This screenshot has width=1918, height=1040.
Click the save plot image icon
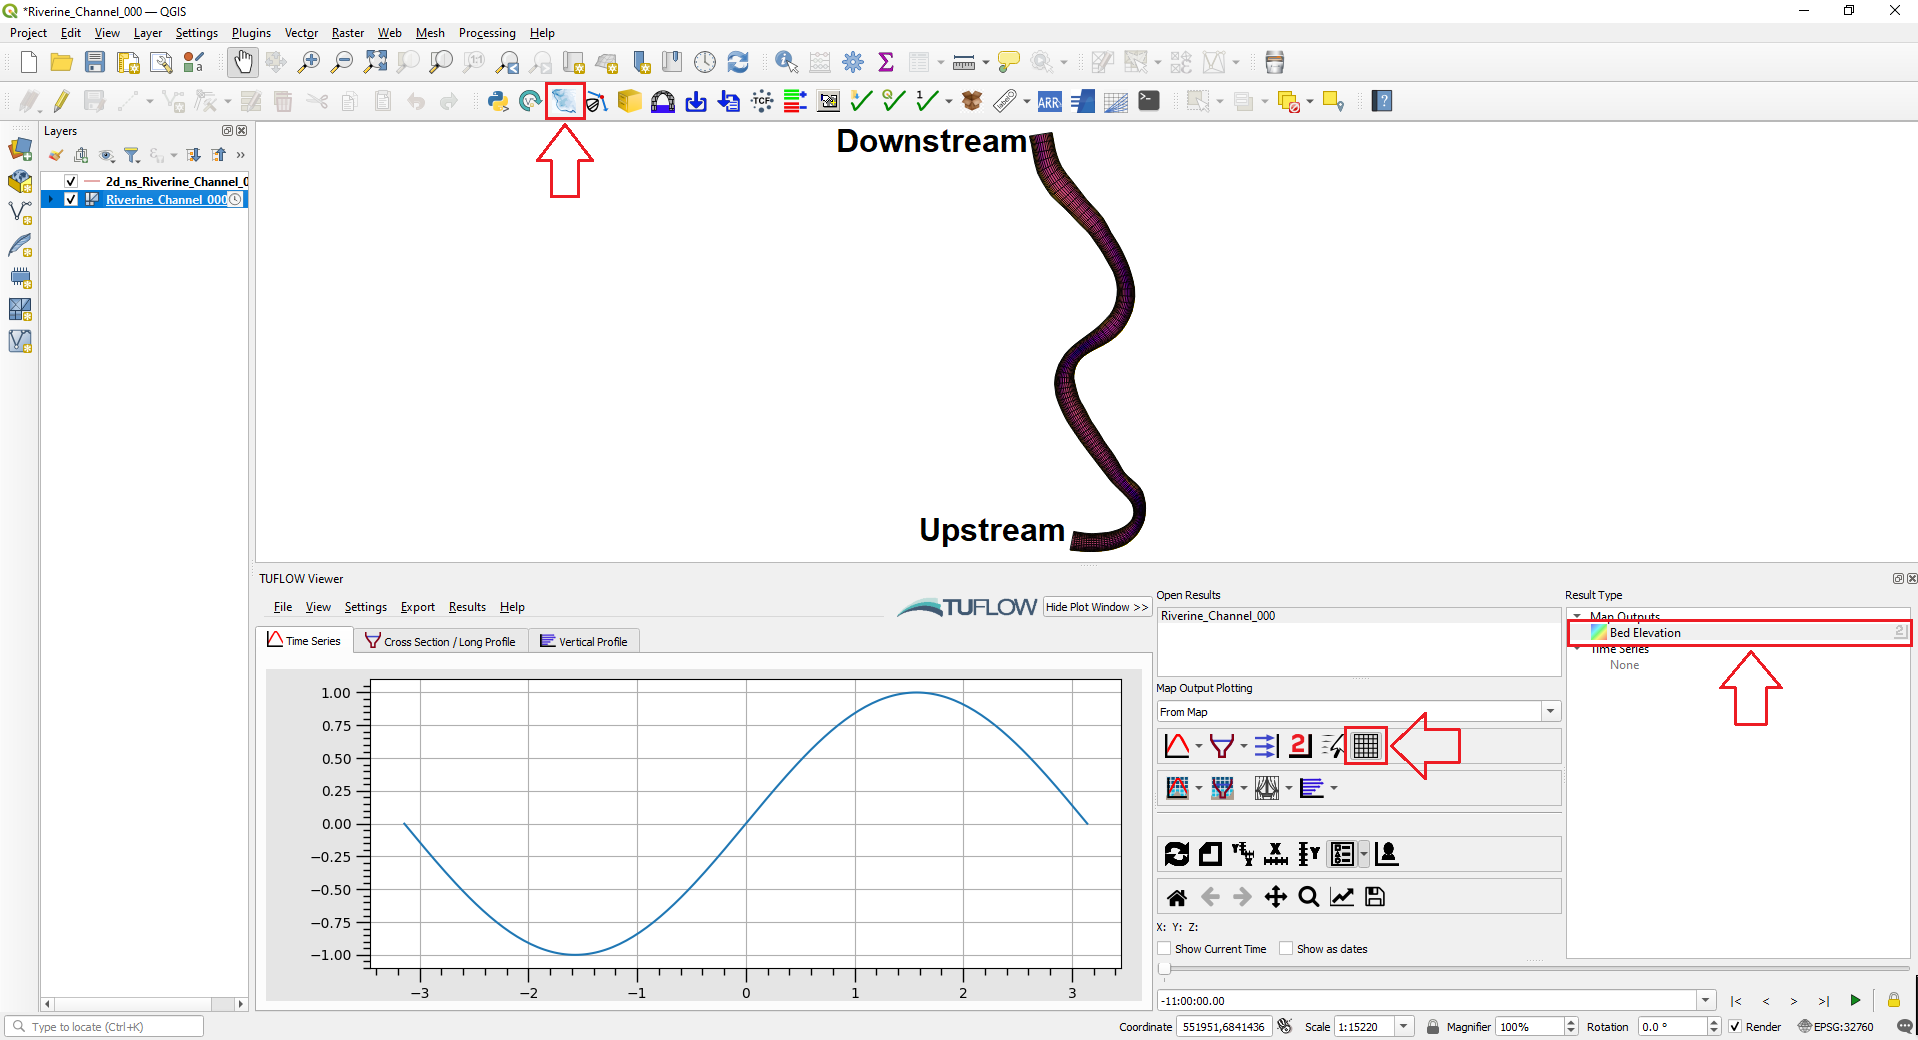1374,897
